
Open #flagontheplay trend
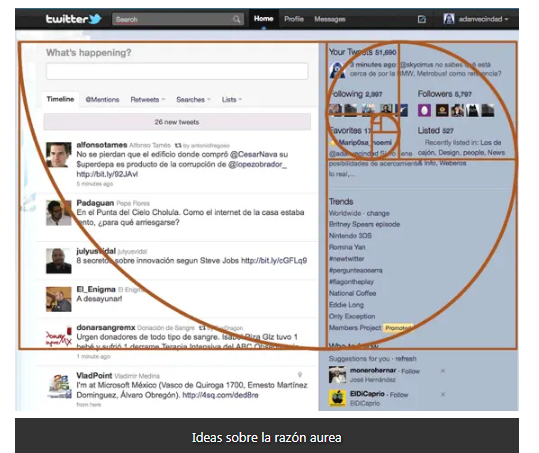(351, 282)
